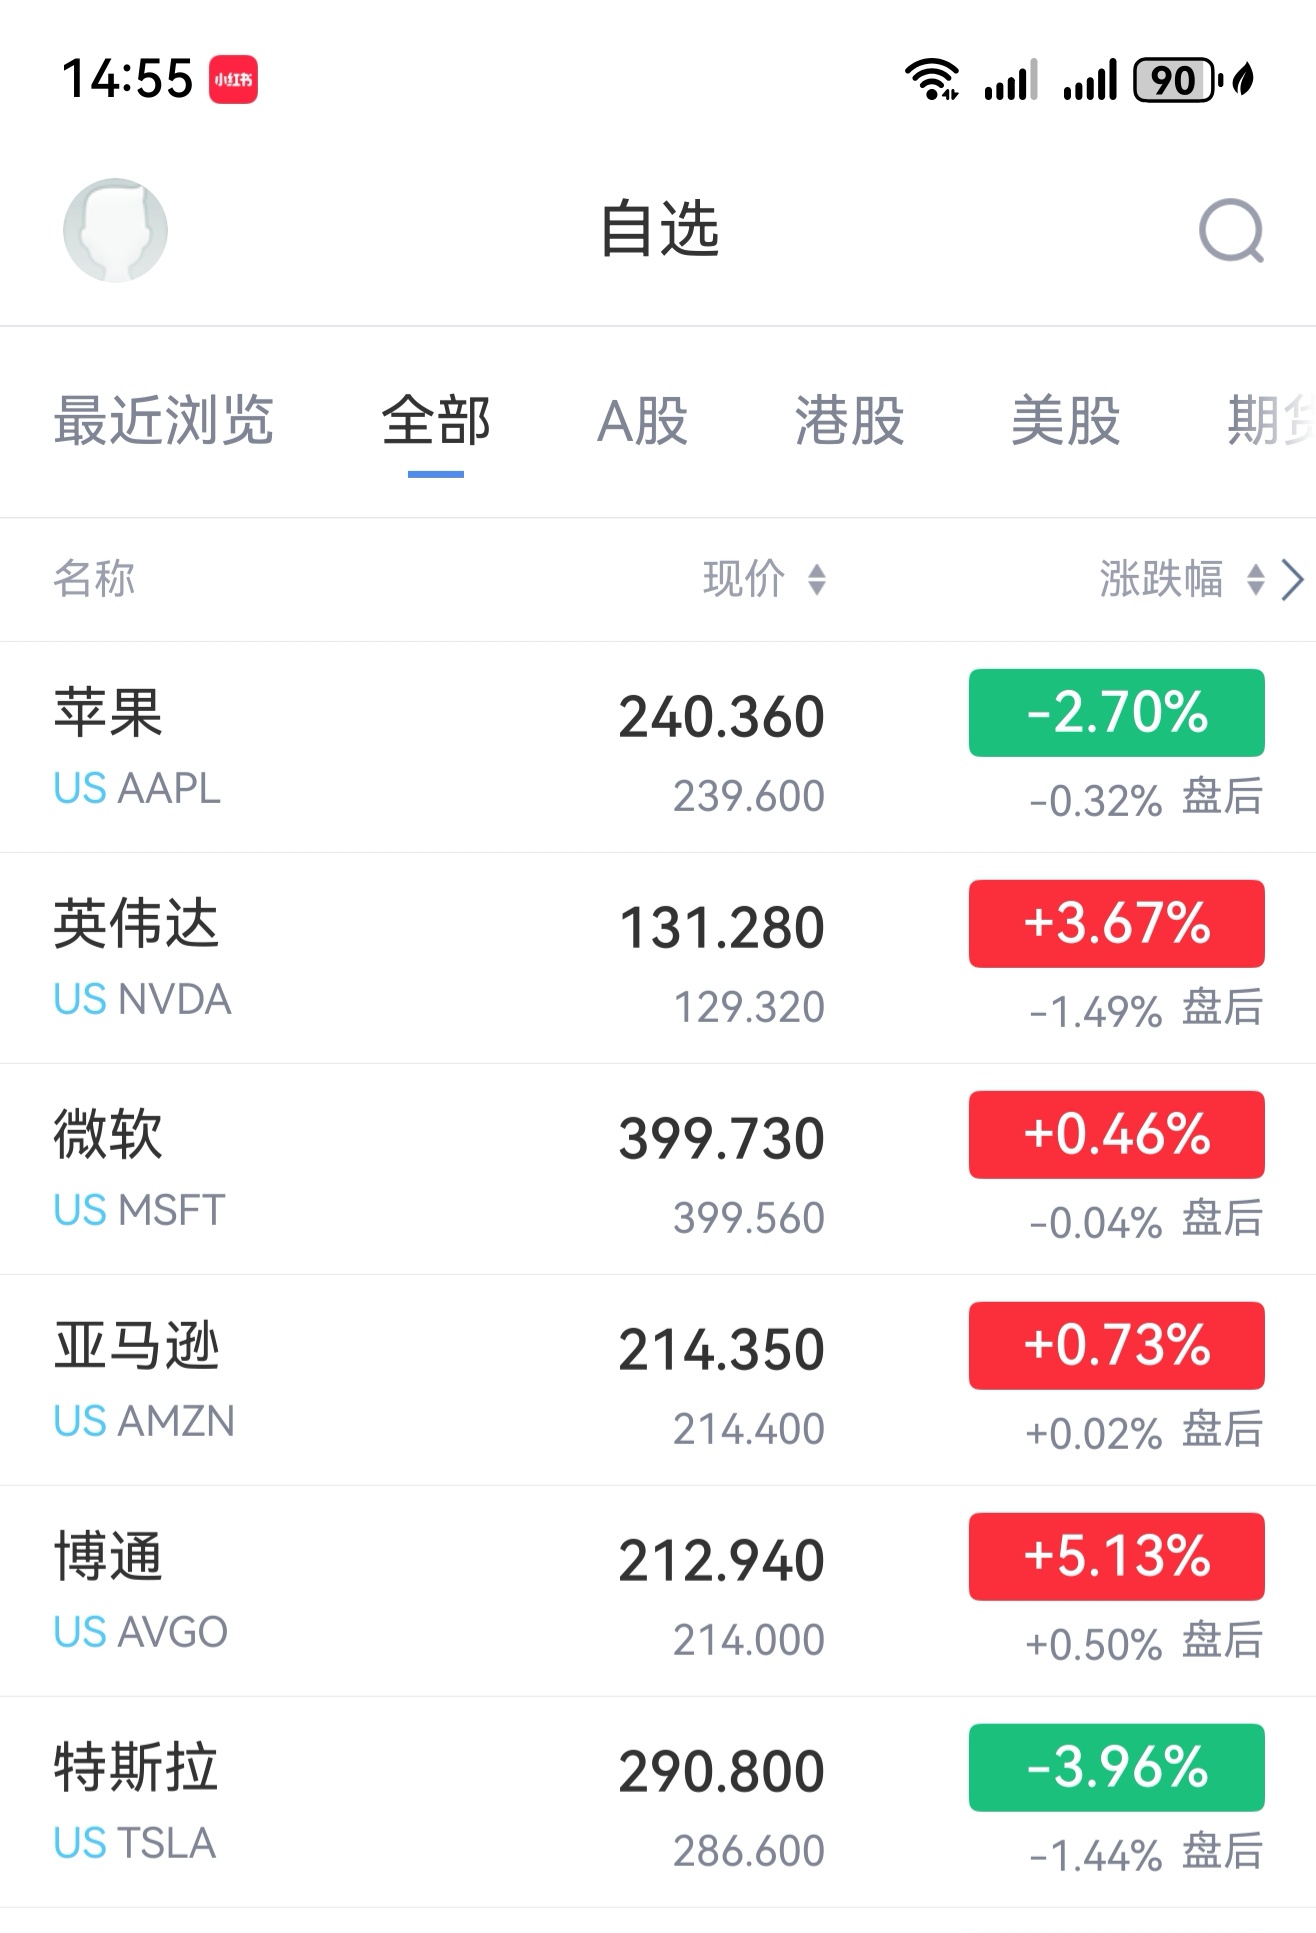This screenshot has height=1933, width=1316.
Task: Toggle Nvidia's +3.67% change badge
Action: pos(1116,924)
